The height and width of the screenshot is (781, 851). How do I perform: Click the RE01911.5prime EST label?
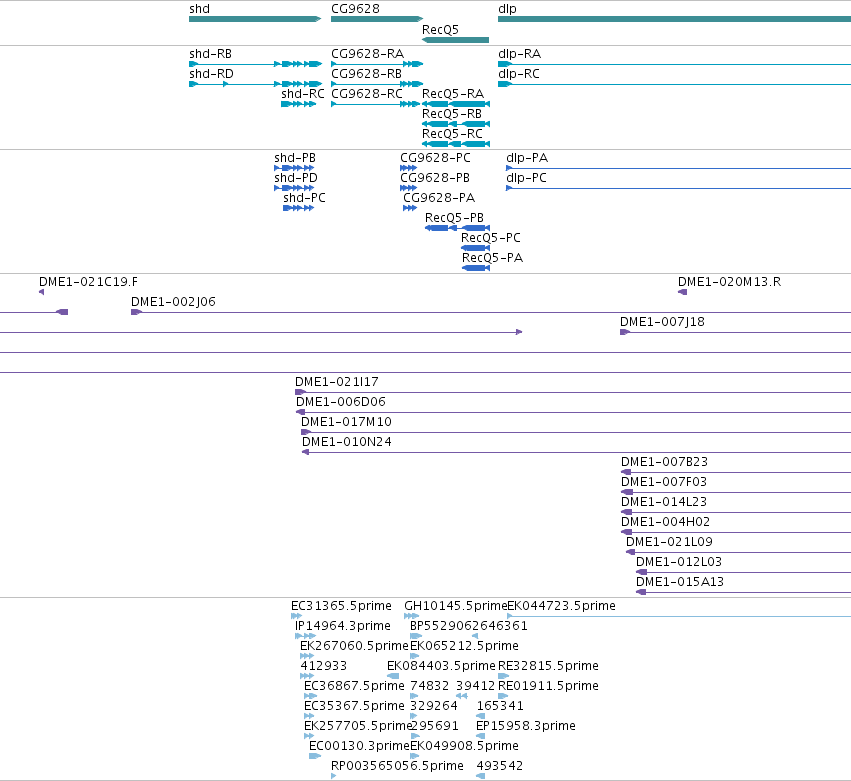click(548, 687)
